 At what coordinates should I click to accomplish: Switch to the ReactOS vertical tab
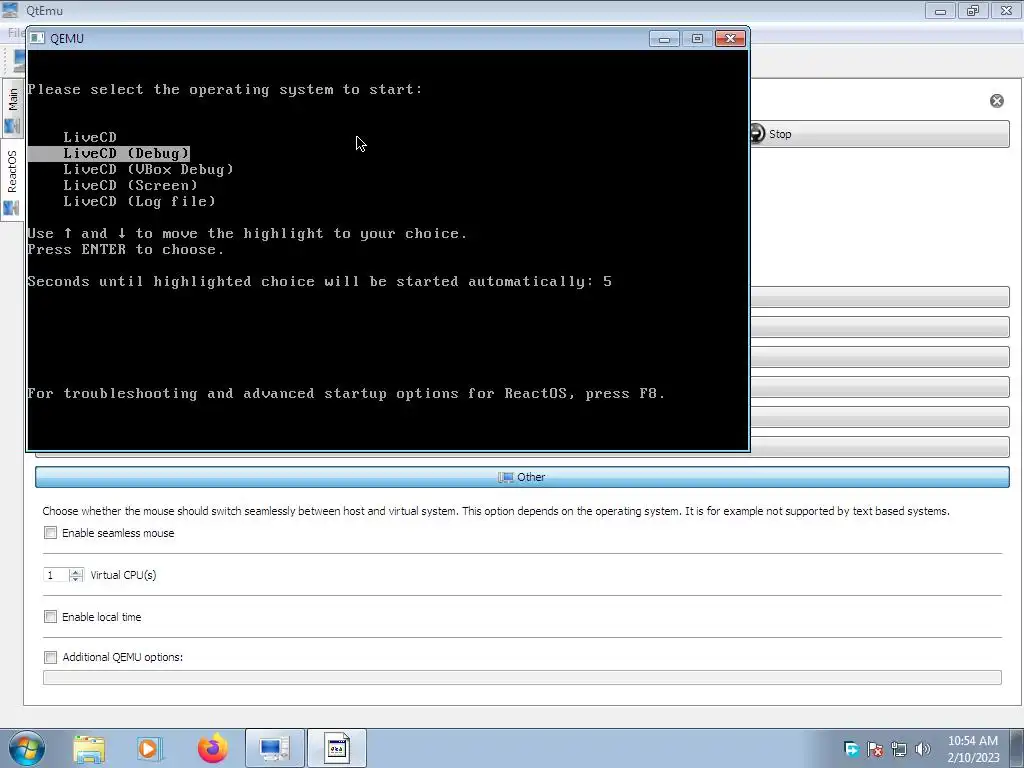pyautogui.click(x=12, y=180)
